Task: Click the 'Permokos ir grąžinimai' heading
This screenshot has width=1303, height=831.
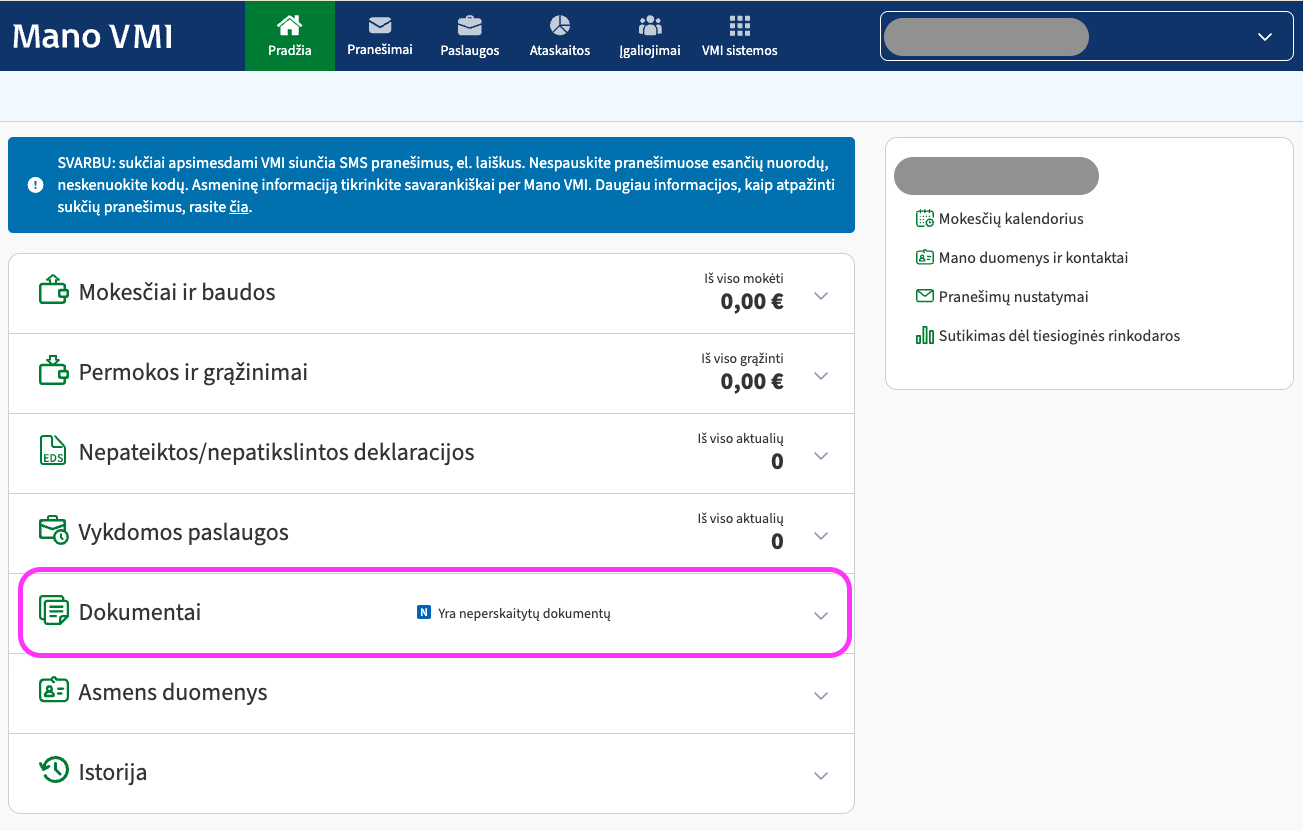Action: tap(193, 372)
